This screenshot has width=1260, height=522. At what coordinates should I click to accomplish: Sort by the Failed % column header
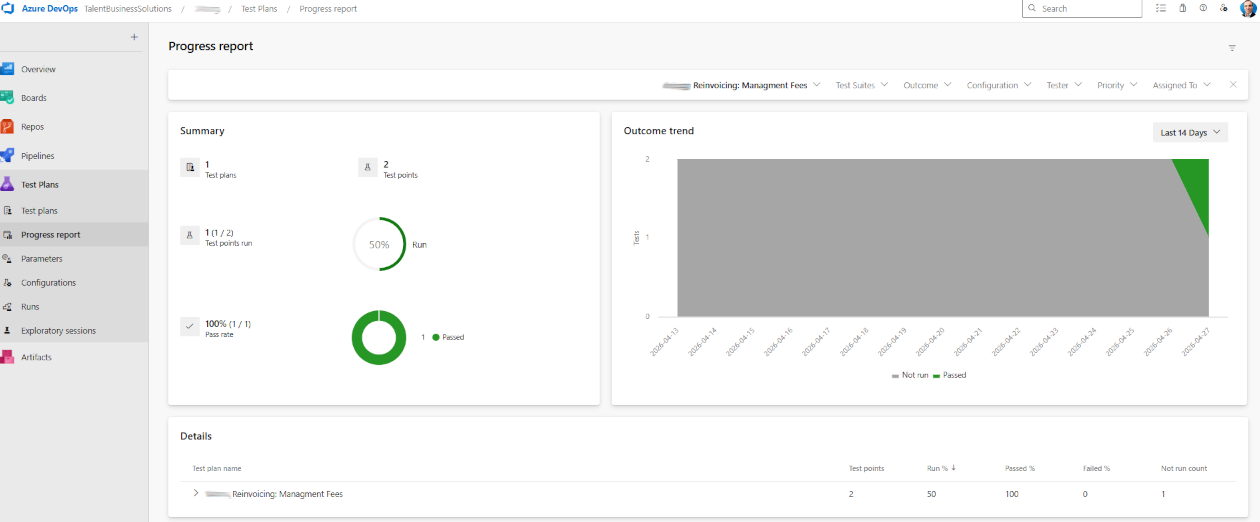pyautogui.click(x=1096, y=468)
